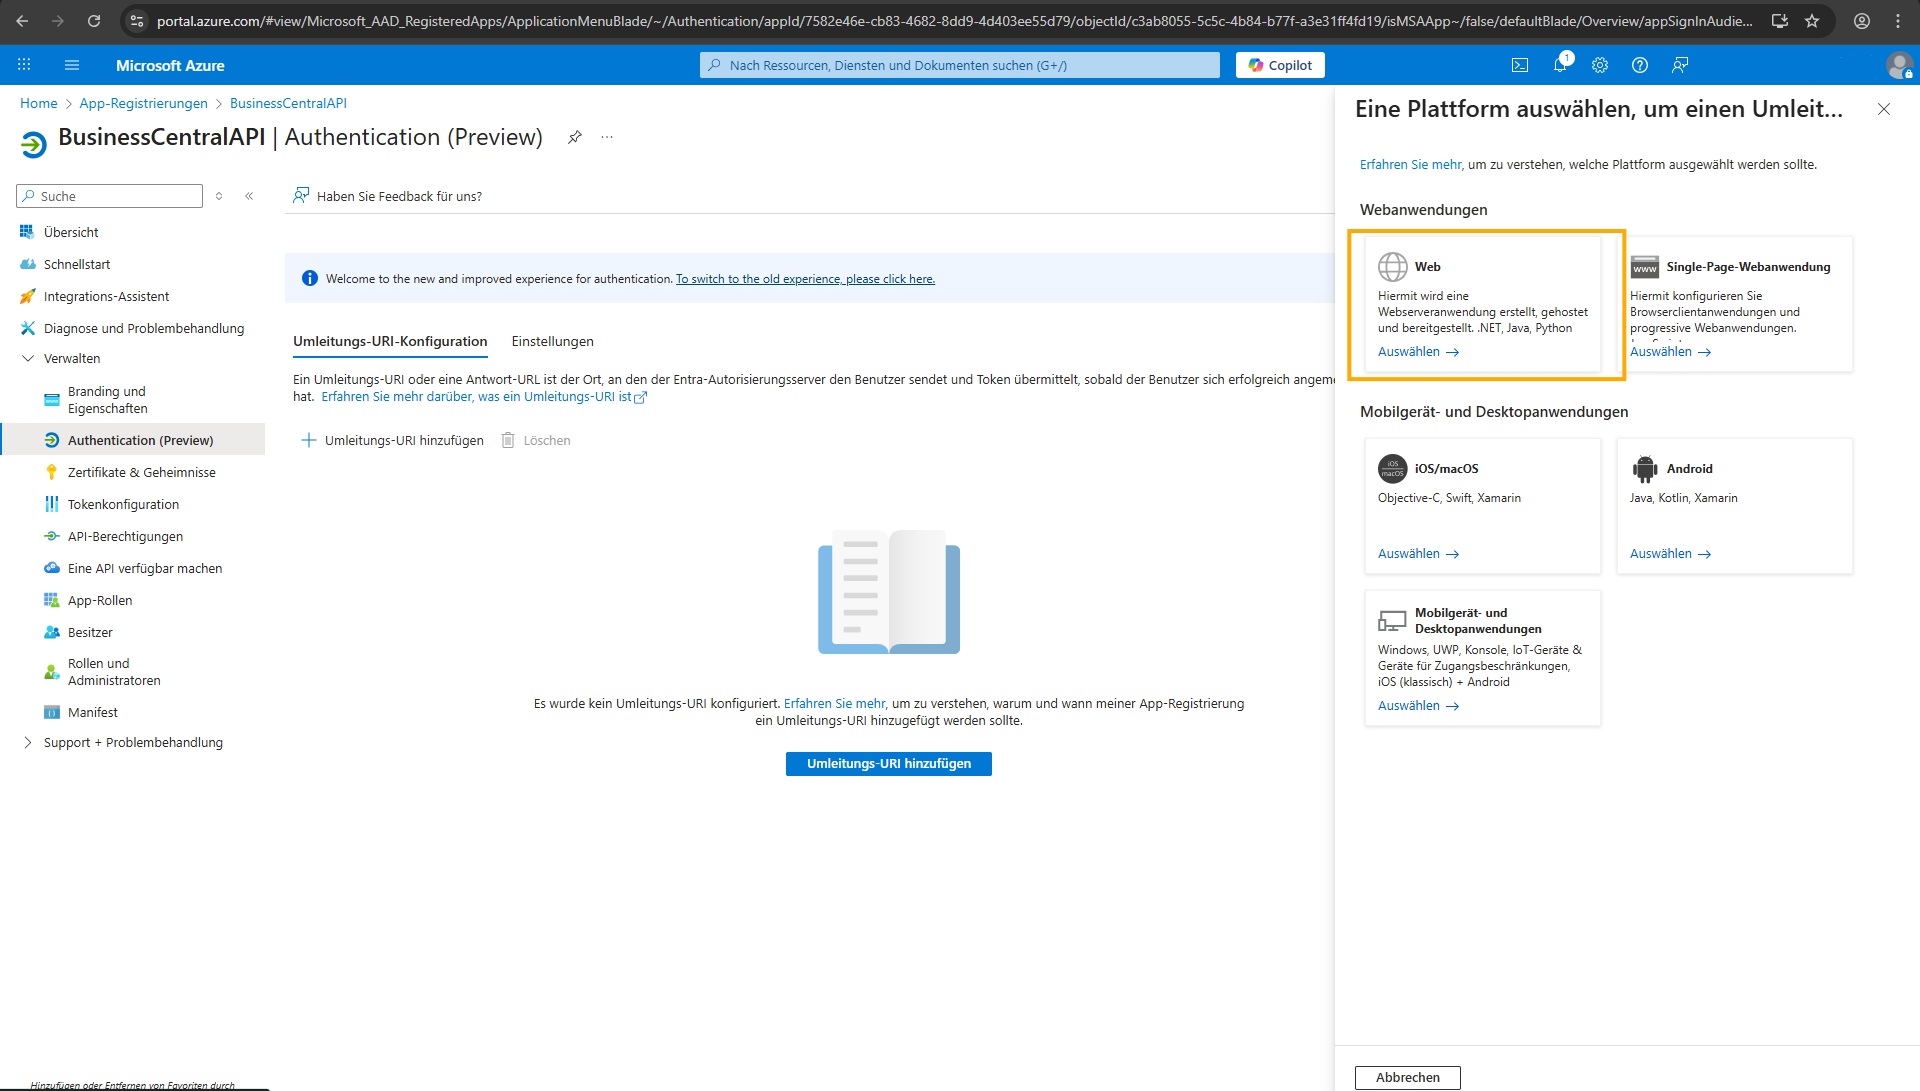The image size is (1920, 1091).
Task: Expand Support + Problembehandlung section
Action: tap(28, 742)
